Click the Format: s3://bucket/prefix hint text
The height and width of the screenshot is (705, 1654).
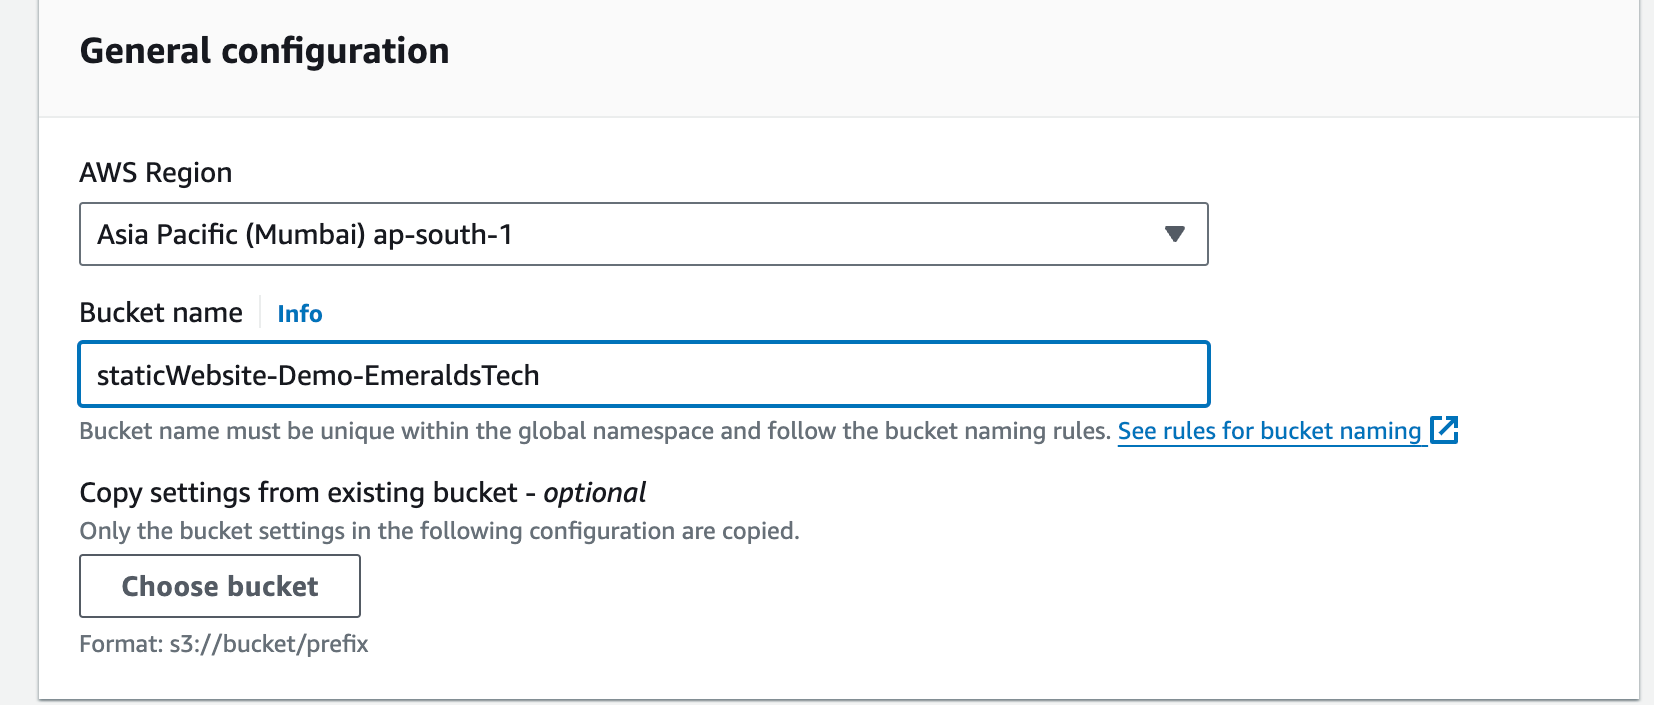point(224,644)
